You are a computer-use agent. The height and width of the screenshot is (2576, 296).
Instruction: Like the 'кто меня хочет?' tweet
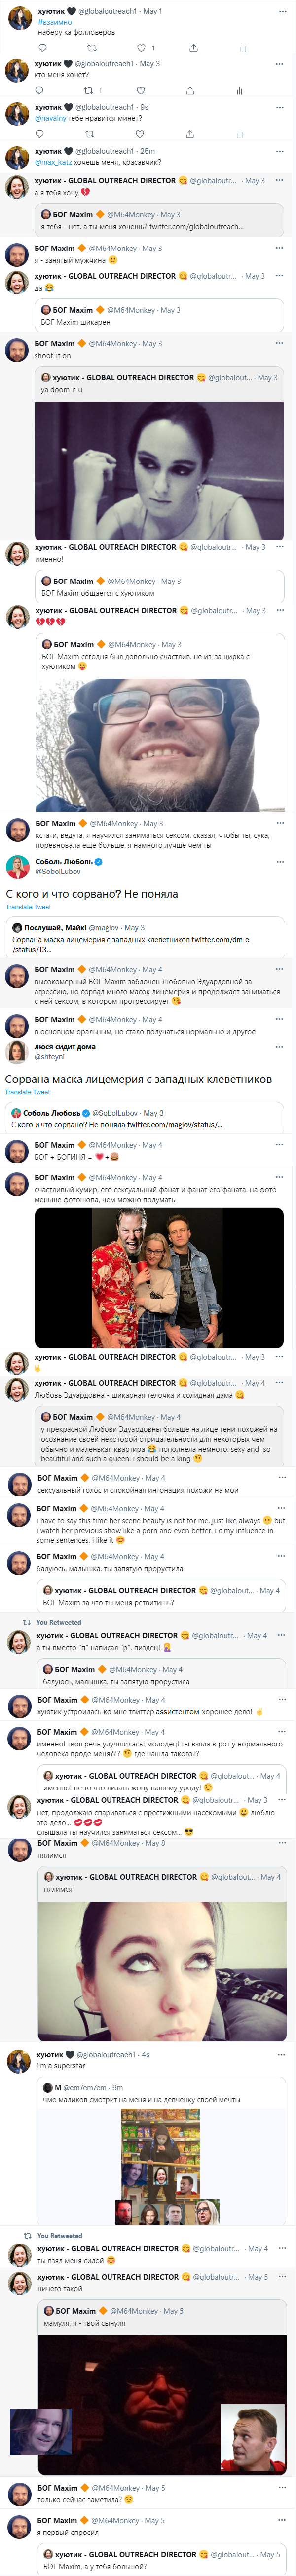[x=140, y=91]
